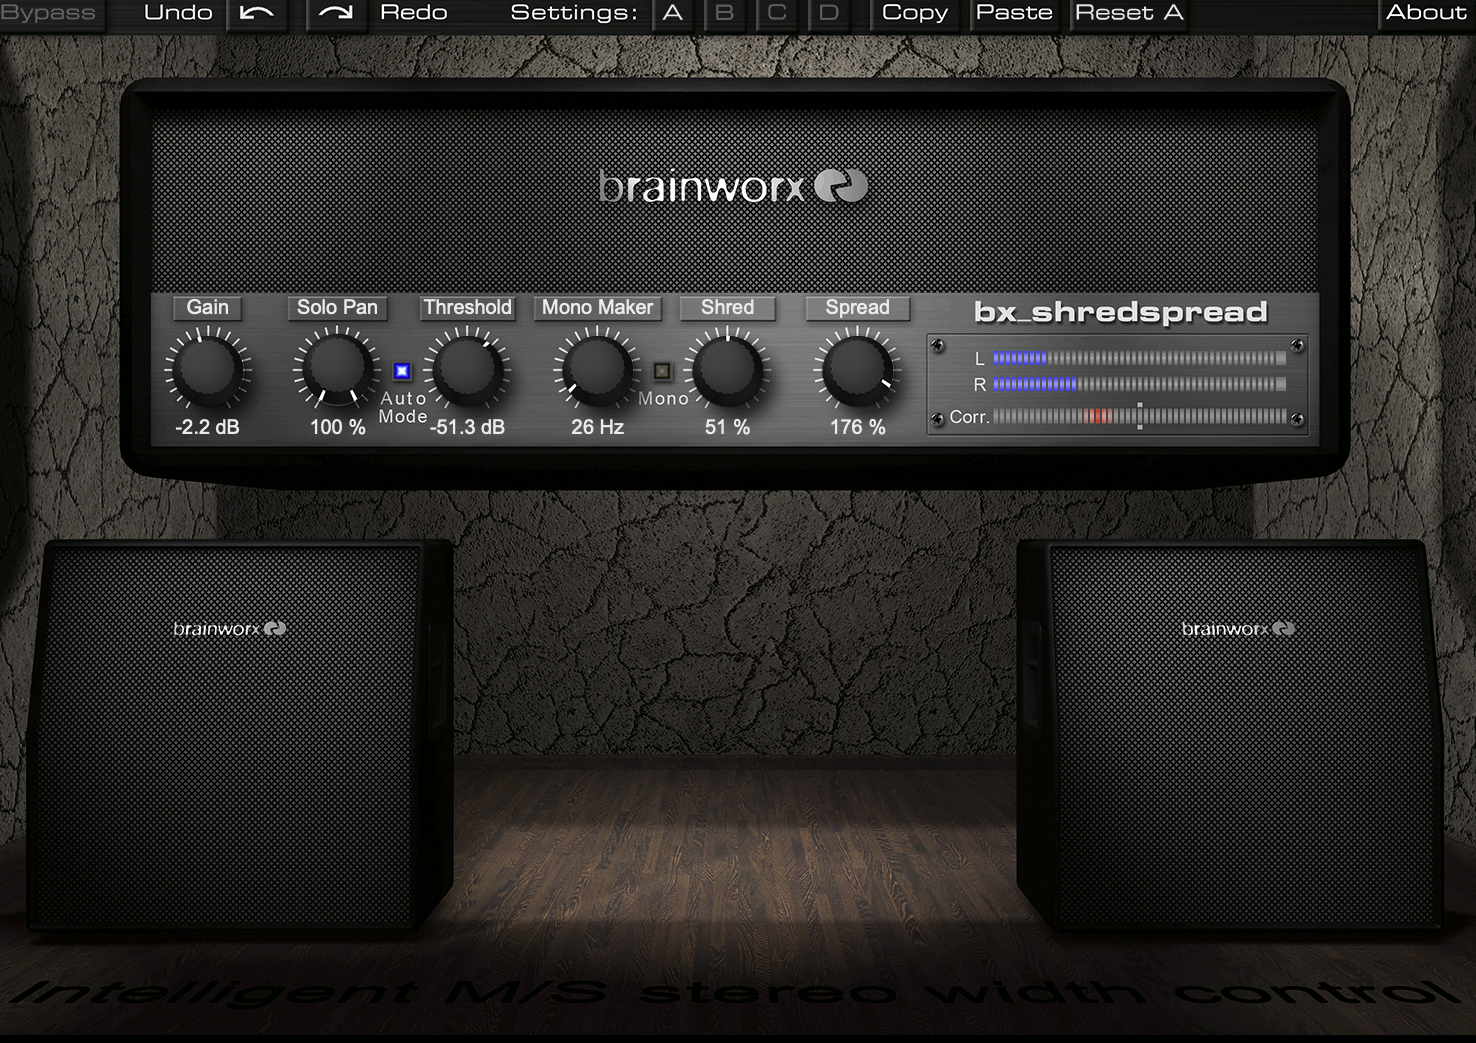Toggle the blue Auto Mode switch
Image resolution: width=1476 pixels, height=1043 pixels.
(x=402, y=371)
